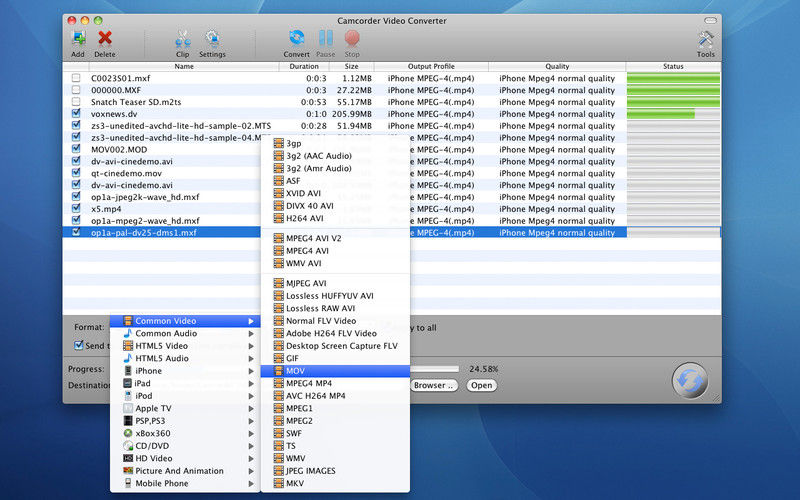Click the Add file toolbar icon
Viewport: 800px width, 500px height.
click(x=78, y=39)
